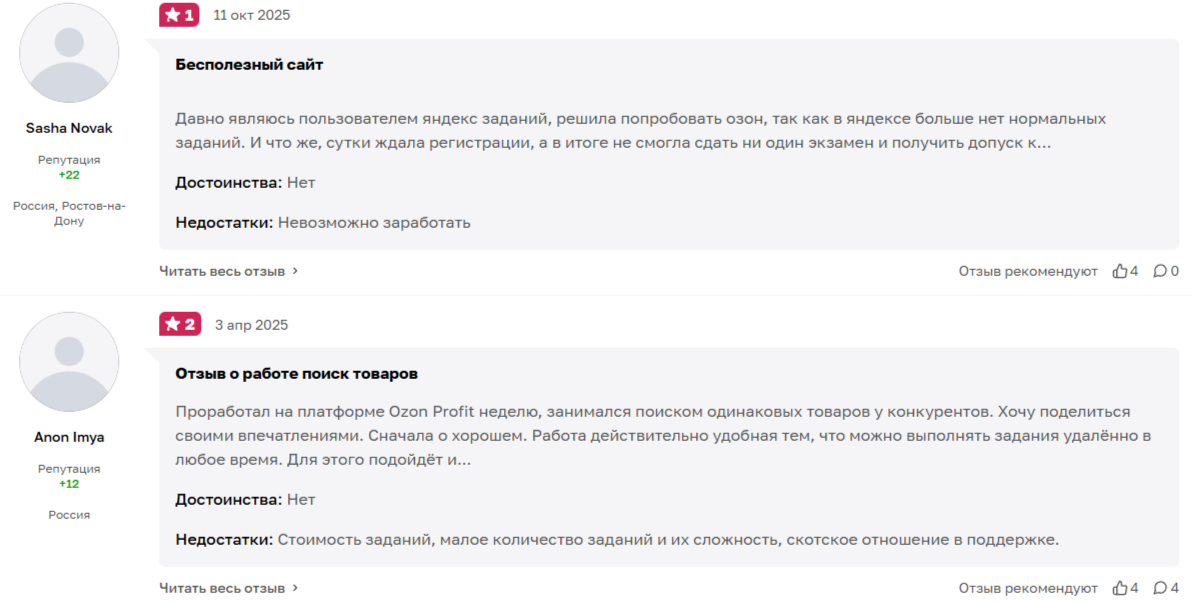1192x604 pixels.
Task: Click the ★2 rating badge of the second review
Action: (x=179, y=324)
